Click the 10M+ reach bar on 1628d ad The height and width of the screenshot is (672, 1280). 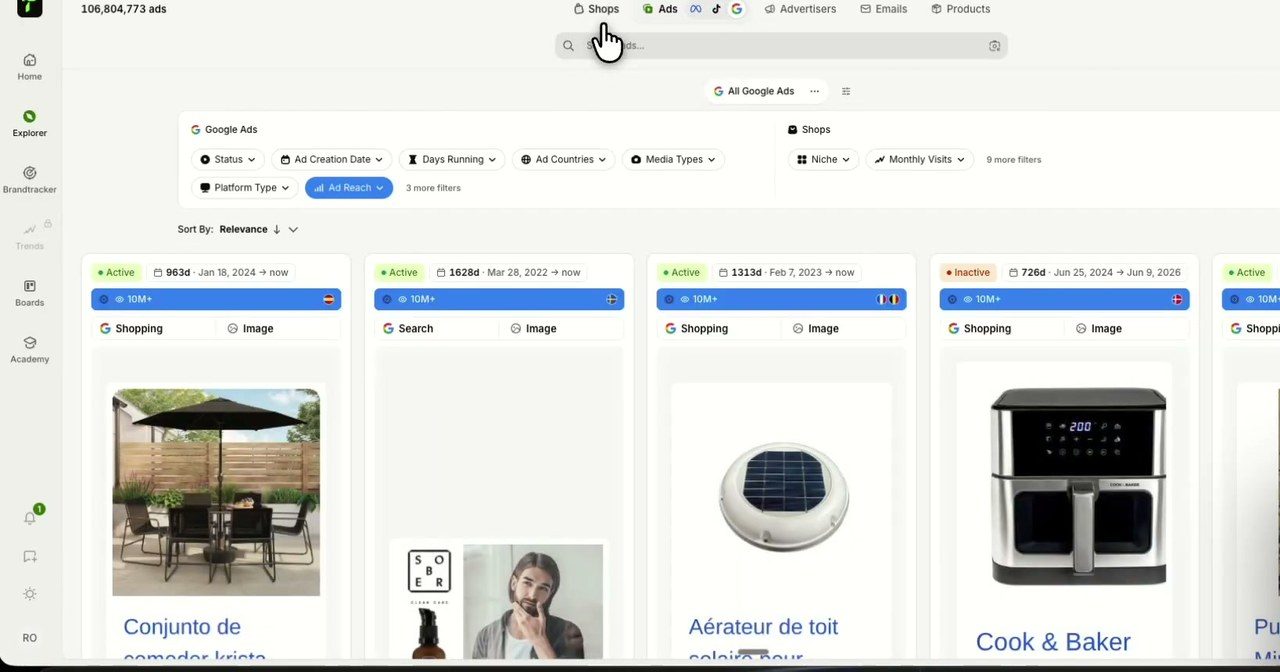tap(499, 299)
